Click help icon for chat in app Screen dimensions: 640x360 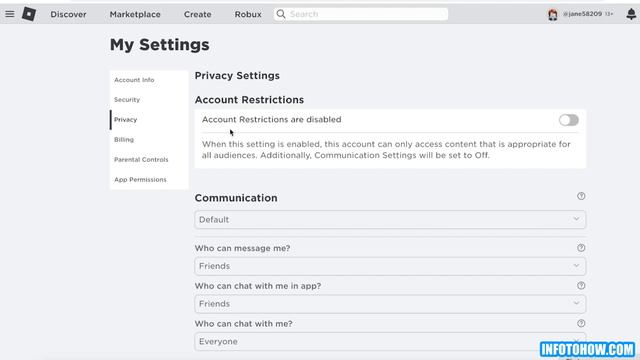tap(581, 286)
